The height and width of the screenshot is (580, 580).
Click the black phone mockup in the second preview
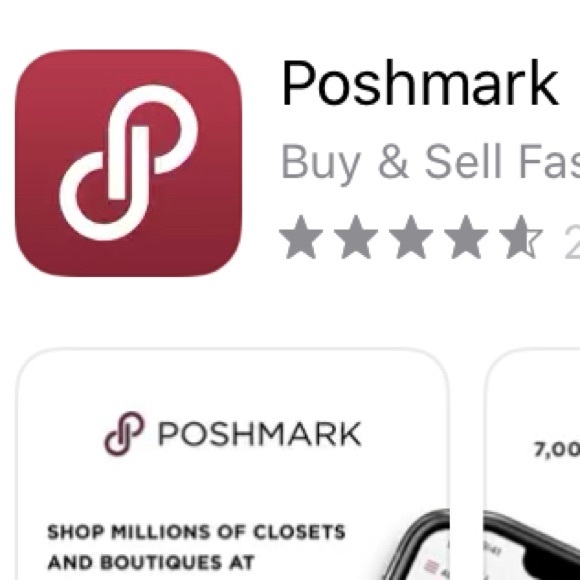pos(532,545)
